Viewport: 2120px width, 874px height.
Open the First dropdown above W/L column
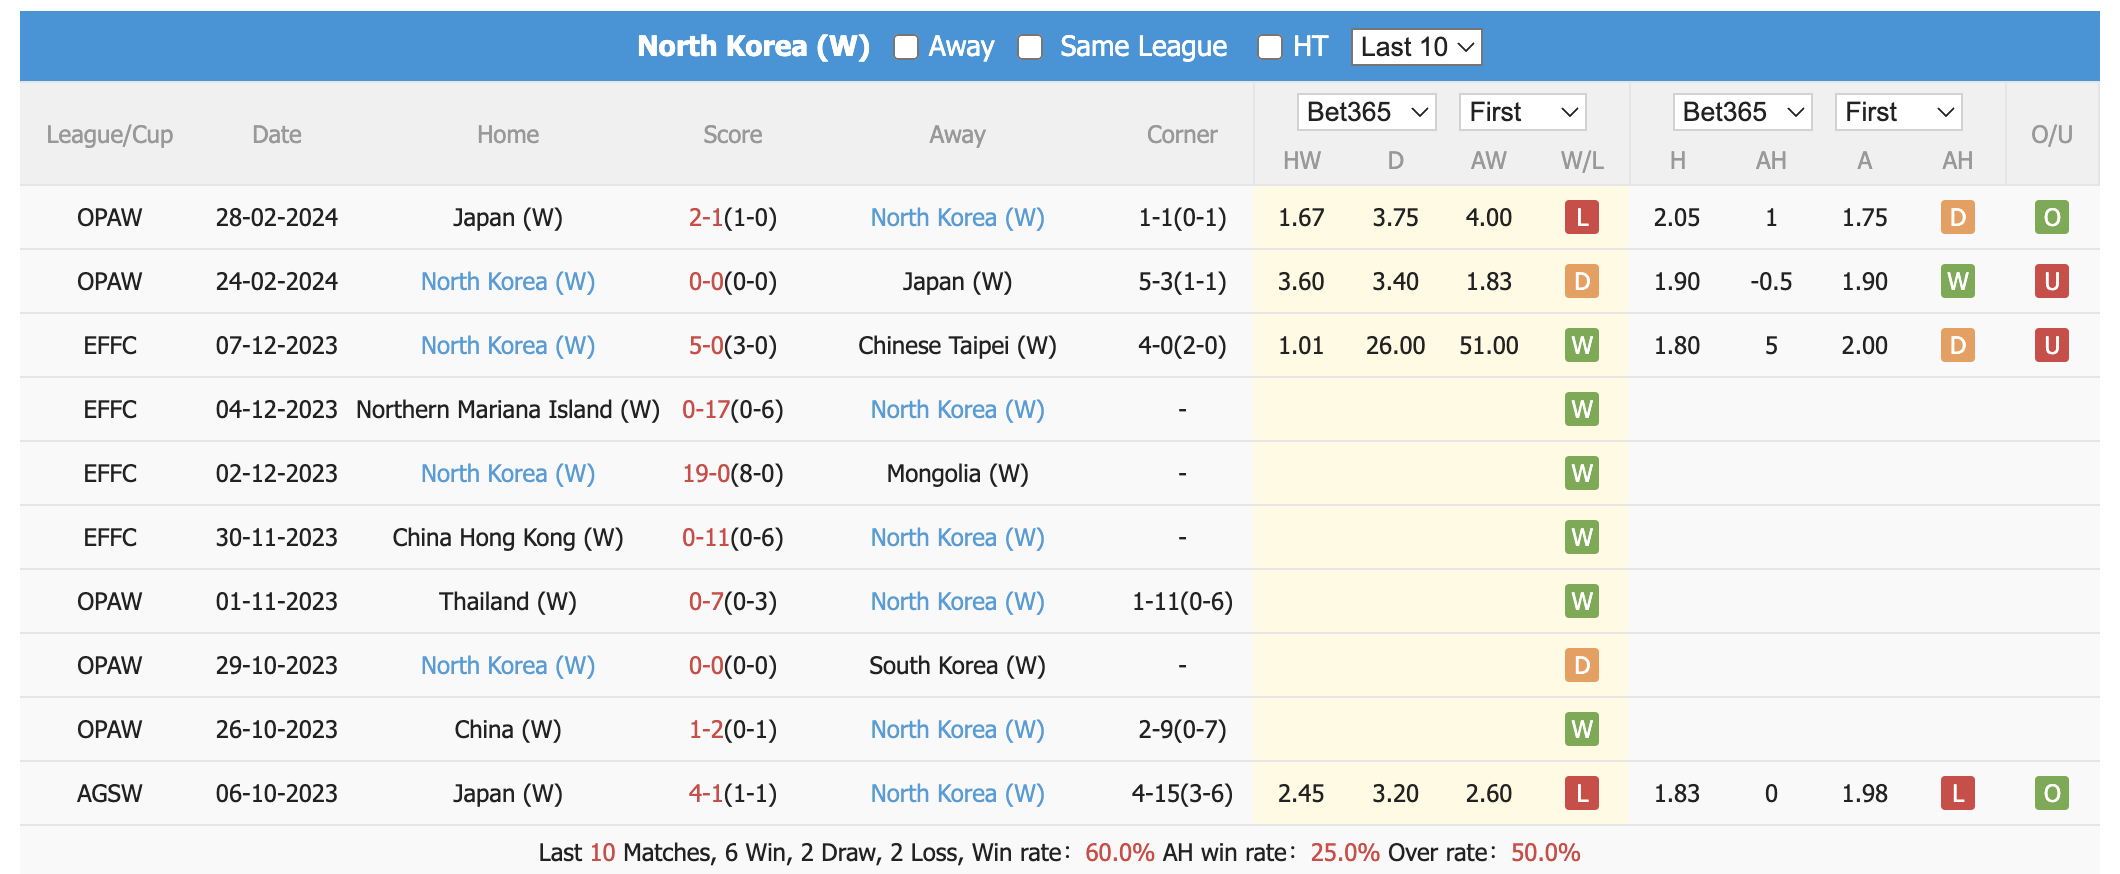1523,112
